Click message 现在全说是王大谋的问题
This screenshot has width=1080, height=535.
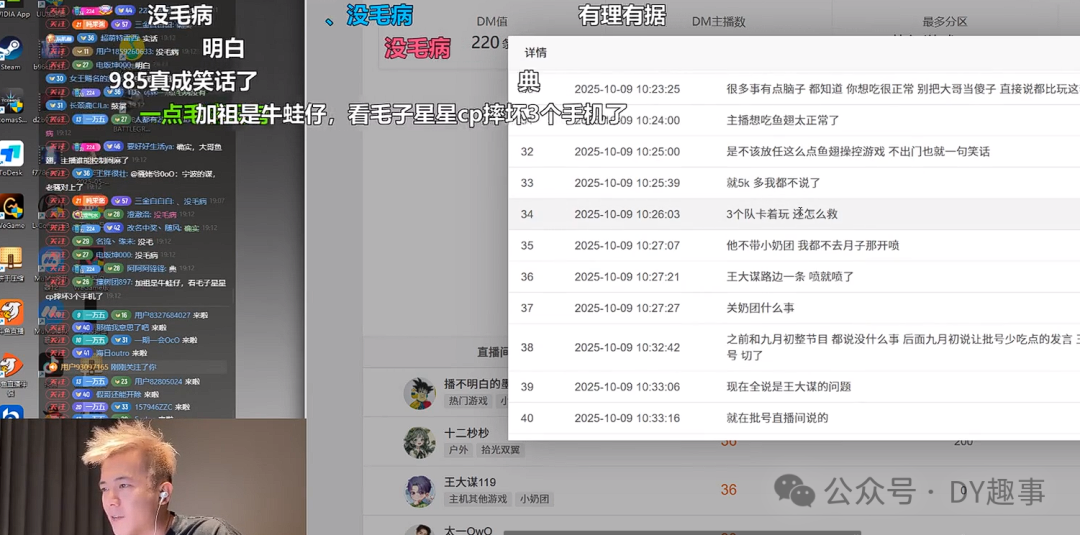789,386
